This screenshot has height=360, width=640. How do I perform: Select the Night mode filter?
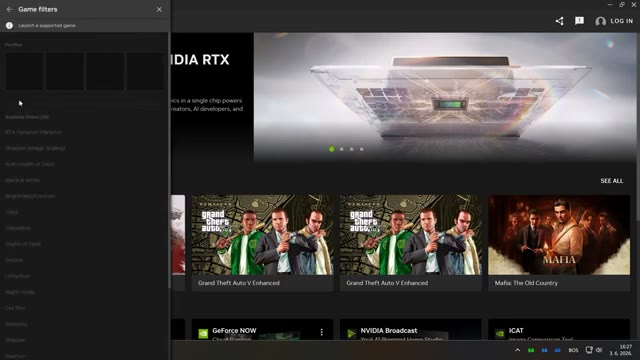(20, 292)
